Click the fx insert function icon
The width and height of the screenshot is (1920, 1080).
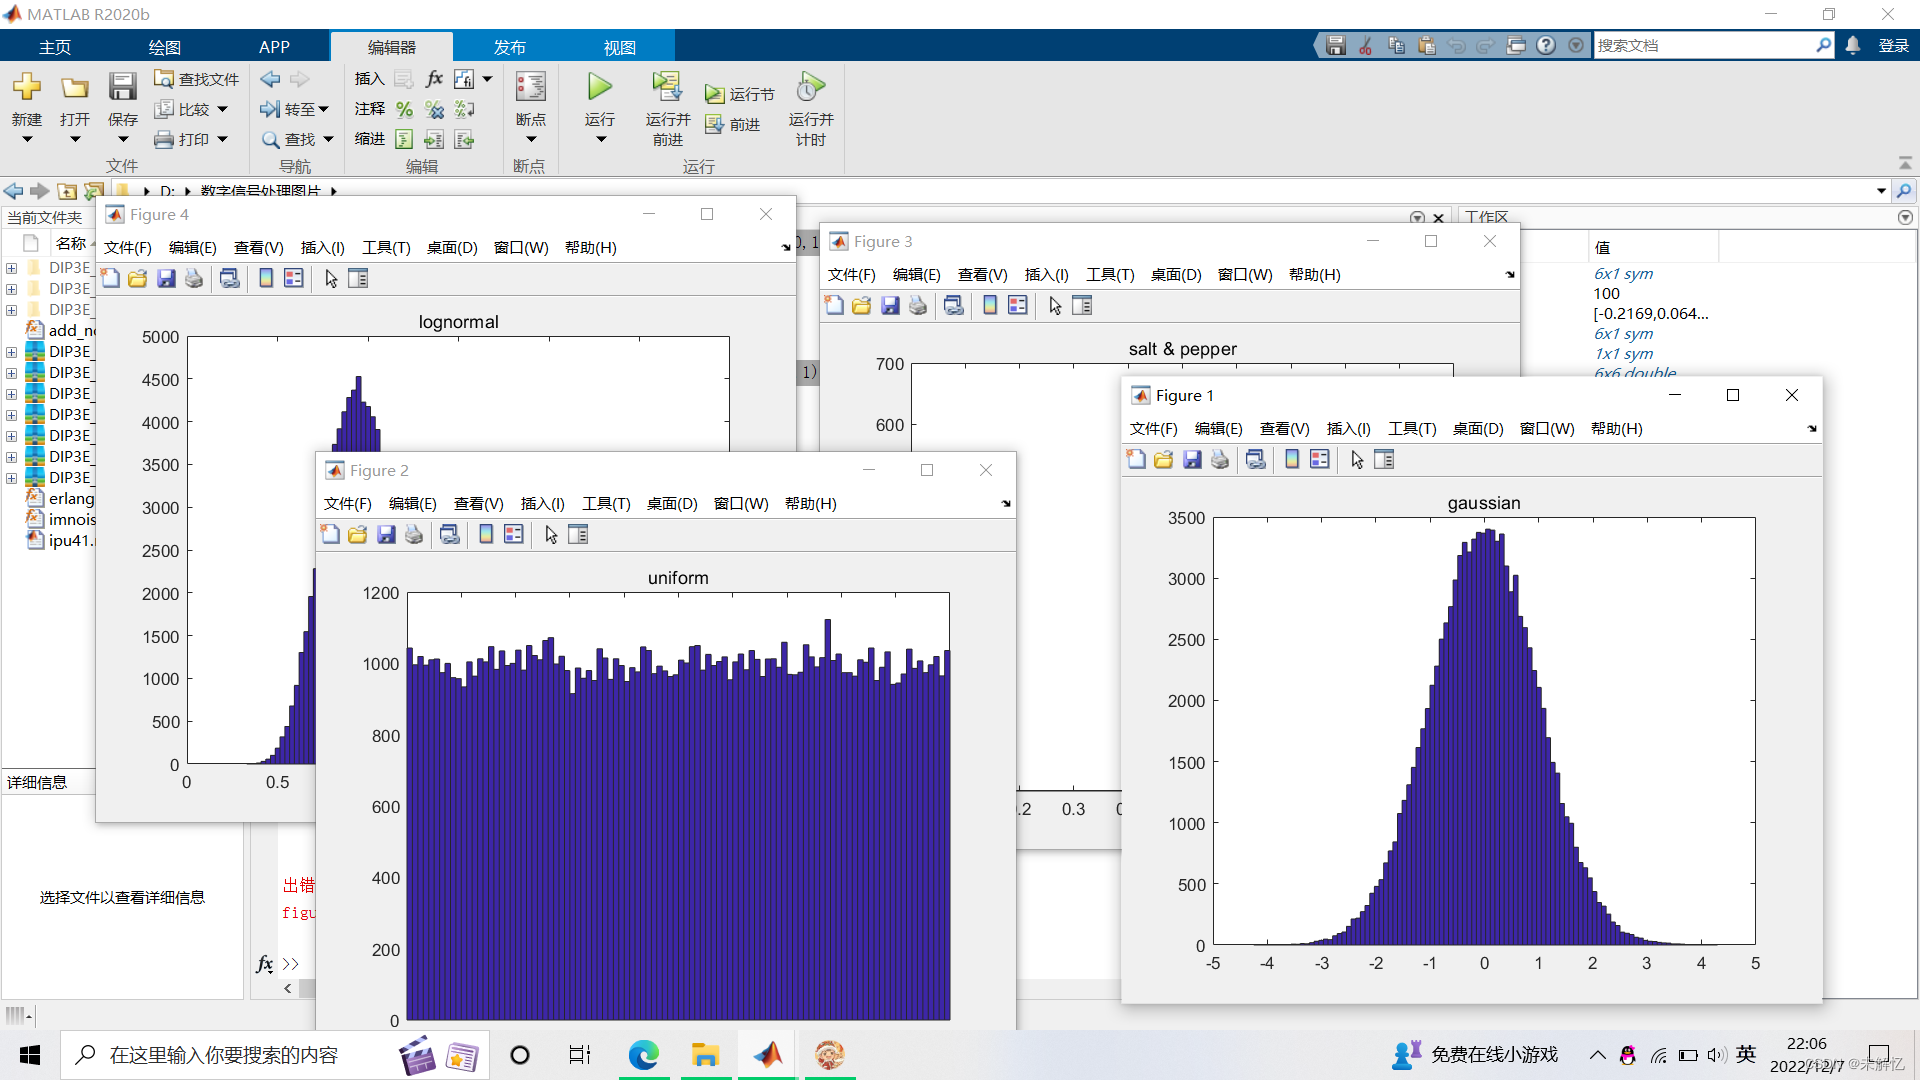(434, 79)
